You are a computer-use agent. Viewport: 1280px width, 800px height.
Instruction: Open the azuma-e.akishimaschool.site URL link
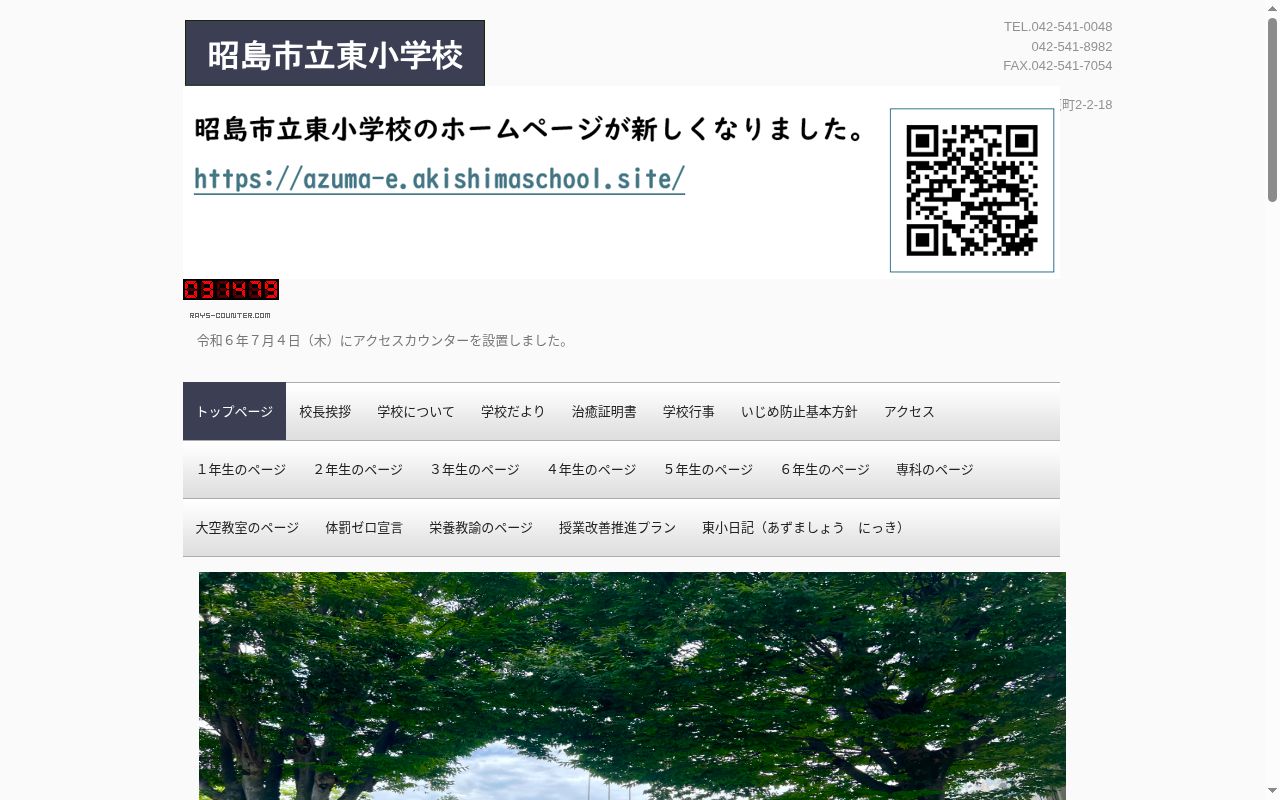click(x=439, y=179)
